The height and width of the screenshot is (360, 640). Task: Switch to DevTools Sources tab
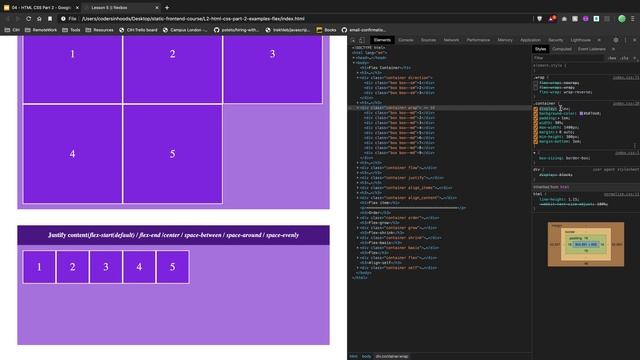click(x=428, y=40)
